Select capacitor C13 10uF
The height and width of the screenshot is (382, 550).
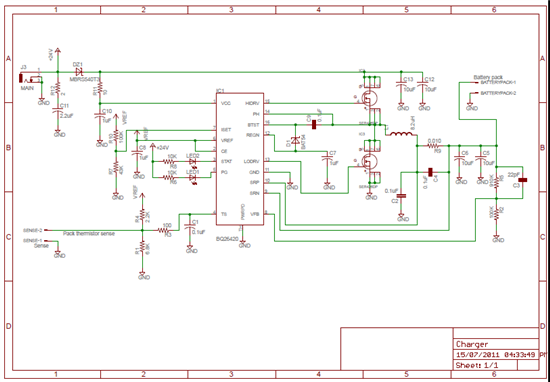pyautogui.click(x=401, y=83)
